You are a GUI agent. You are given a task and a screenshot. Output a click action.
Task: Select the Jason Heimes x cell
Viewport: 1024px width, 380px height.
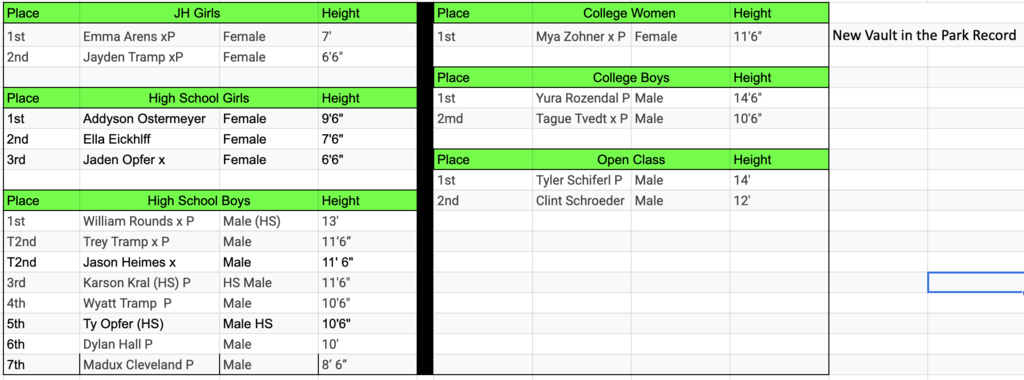tap(150, 262)
